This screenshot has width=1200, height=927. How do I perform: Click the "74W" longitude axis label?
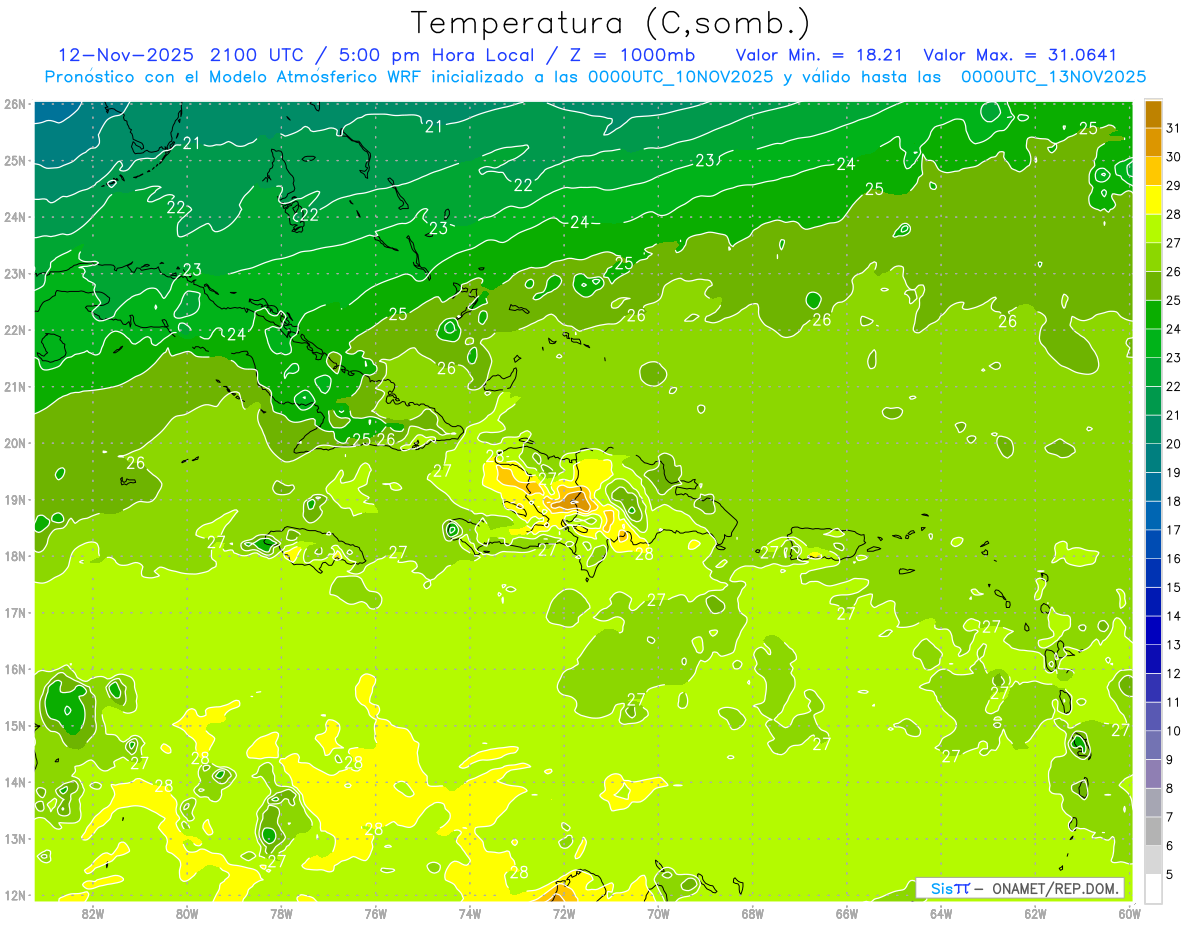pos(470,914)
